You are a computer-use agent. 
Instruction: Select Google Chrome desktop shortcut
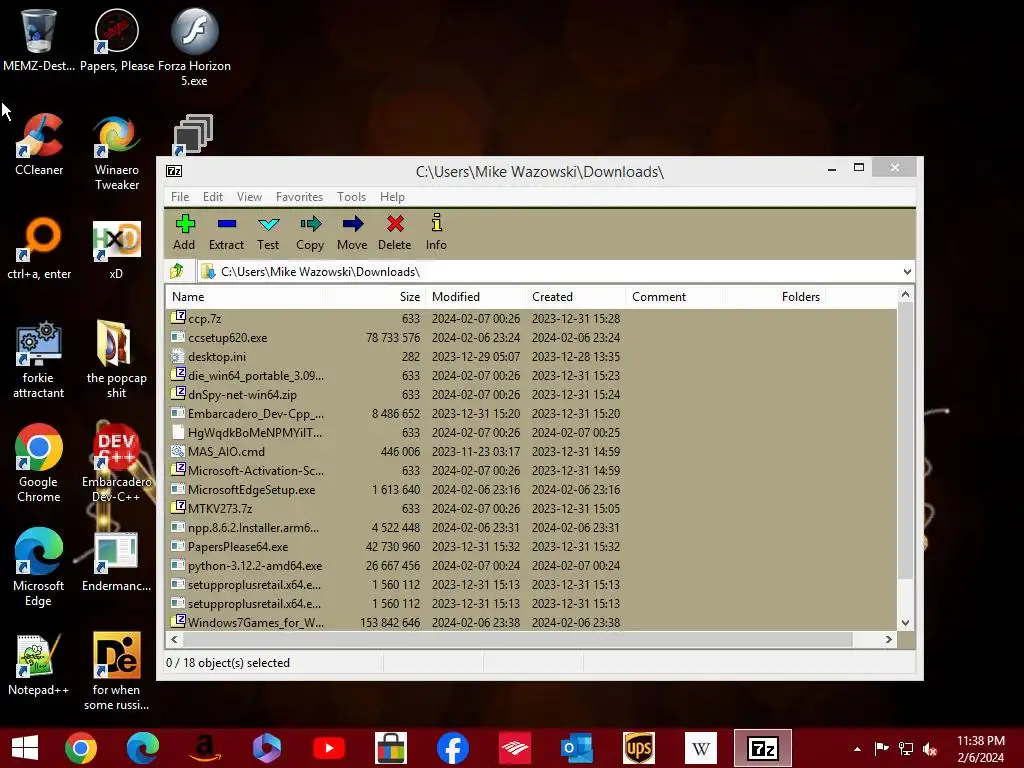[39, 463]
